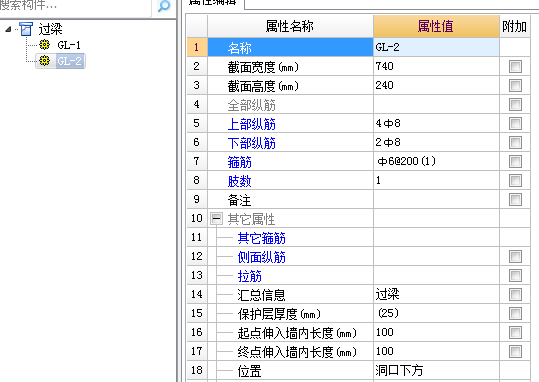Edit the cover thickness value (25)
This screenshot has height=382, width=539.
point(436,313)
